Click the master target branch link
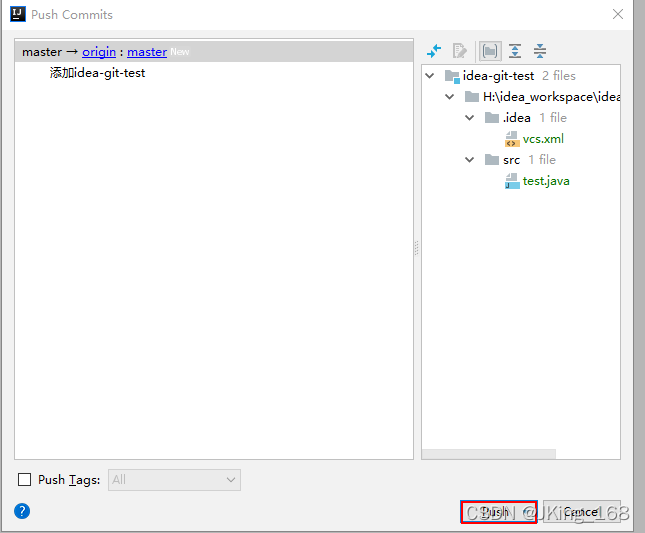The image size is (645, 533). (147, 52)
